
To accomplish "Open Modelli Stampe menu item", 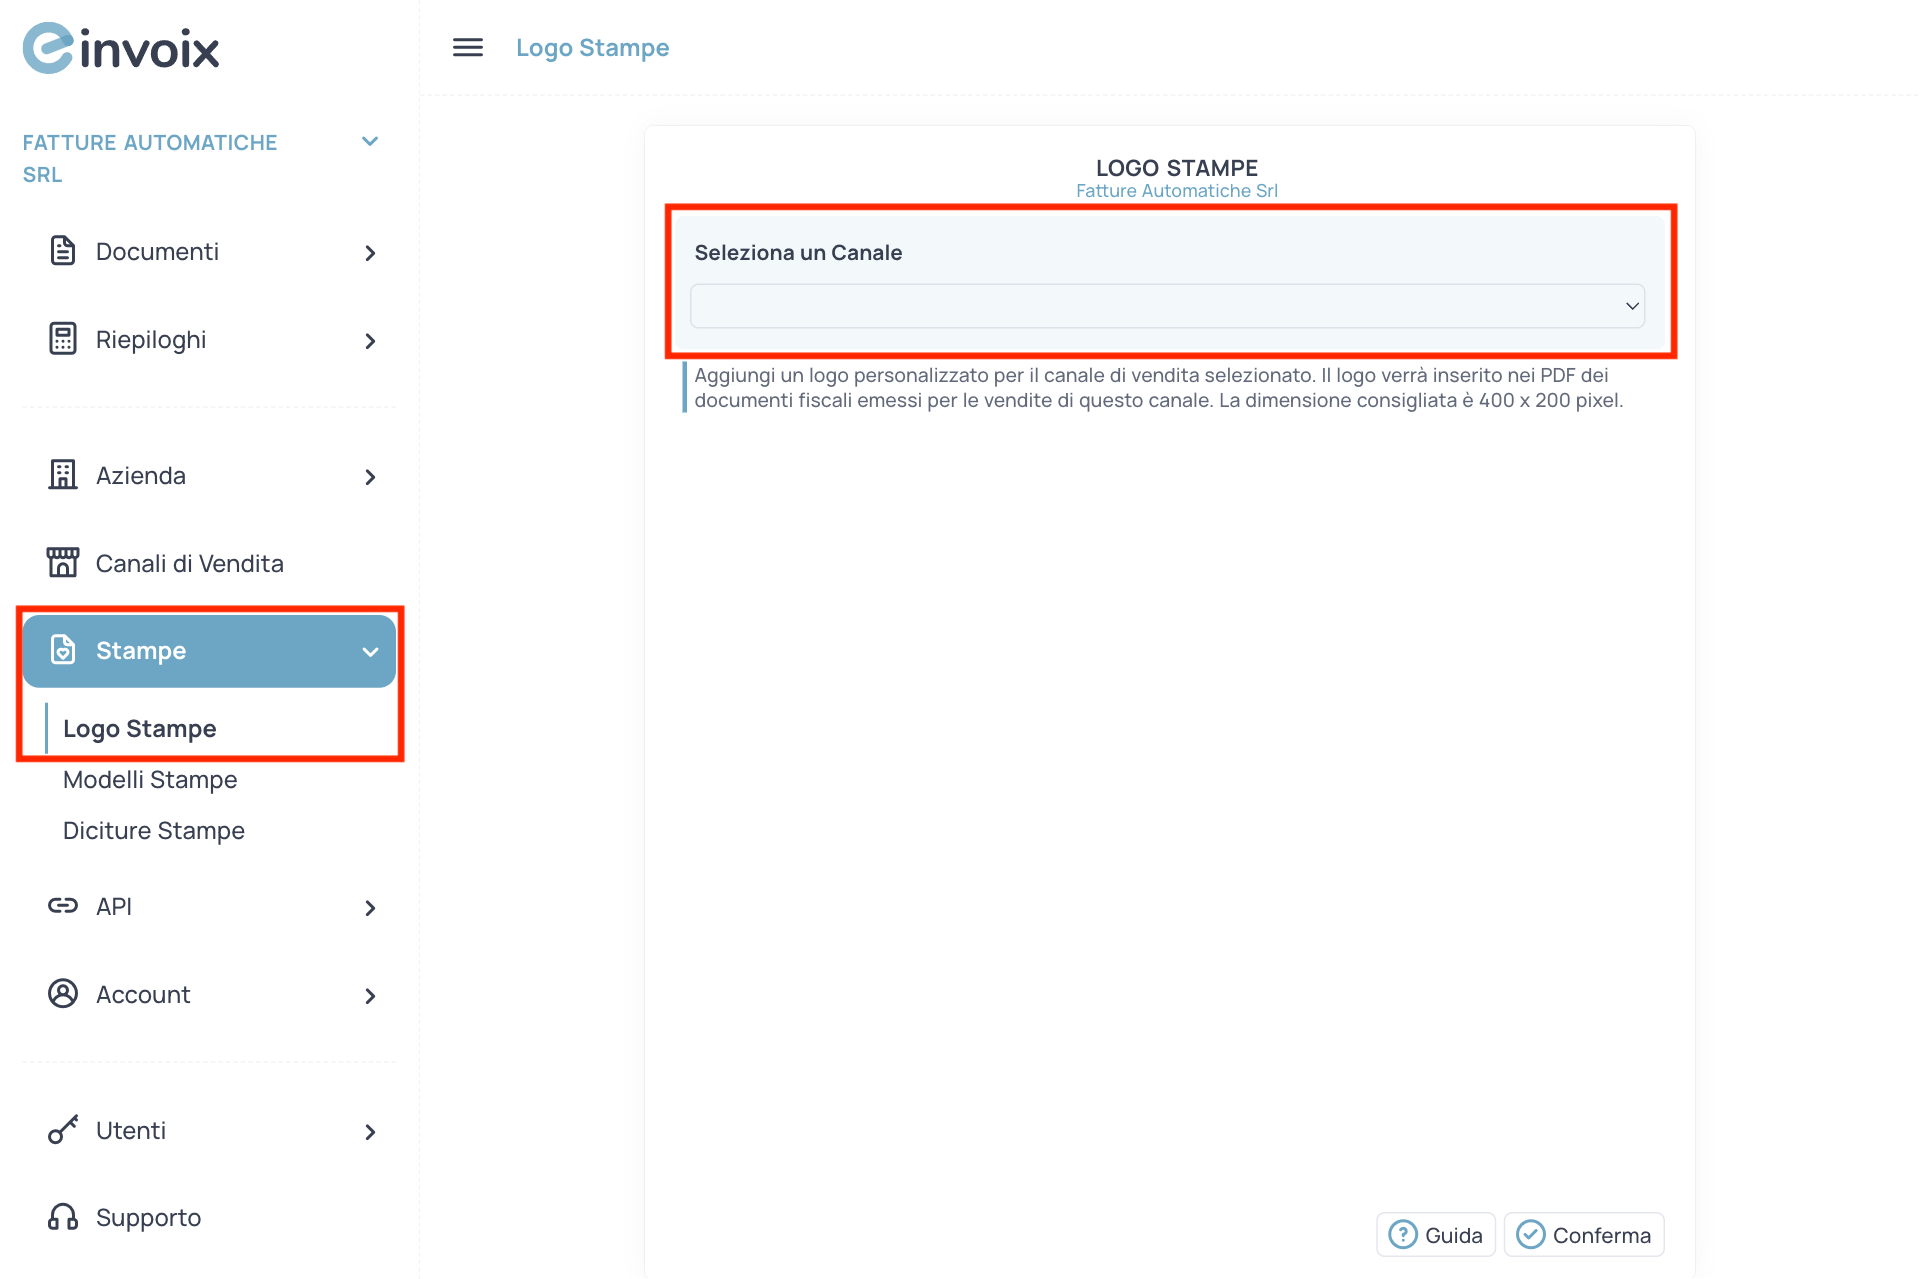I will [150, 780].
